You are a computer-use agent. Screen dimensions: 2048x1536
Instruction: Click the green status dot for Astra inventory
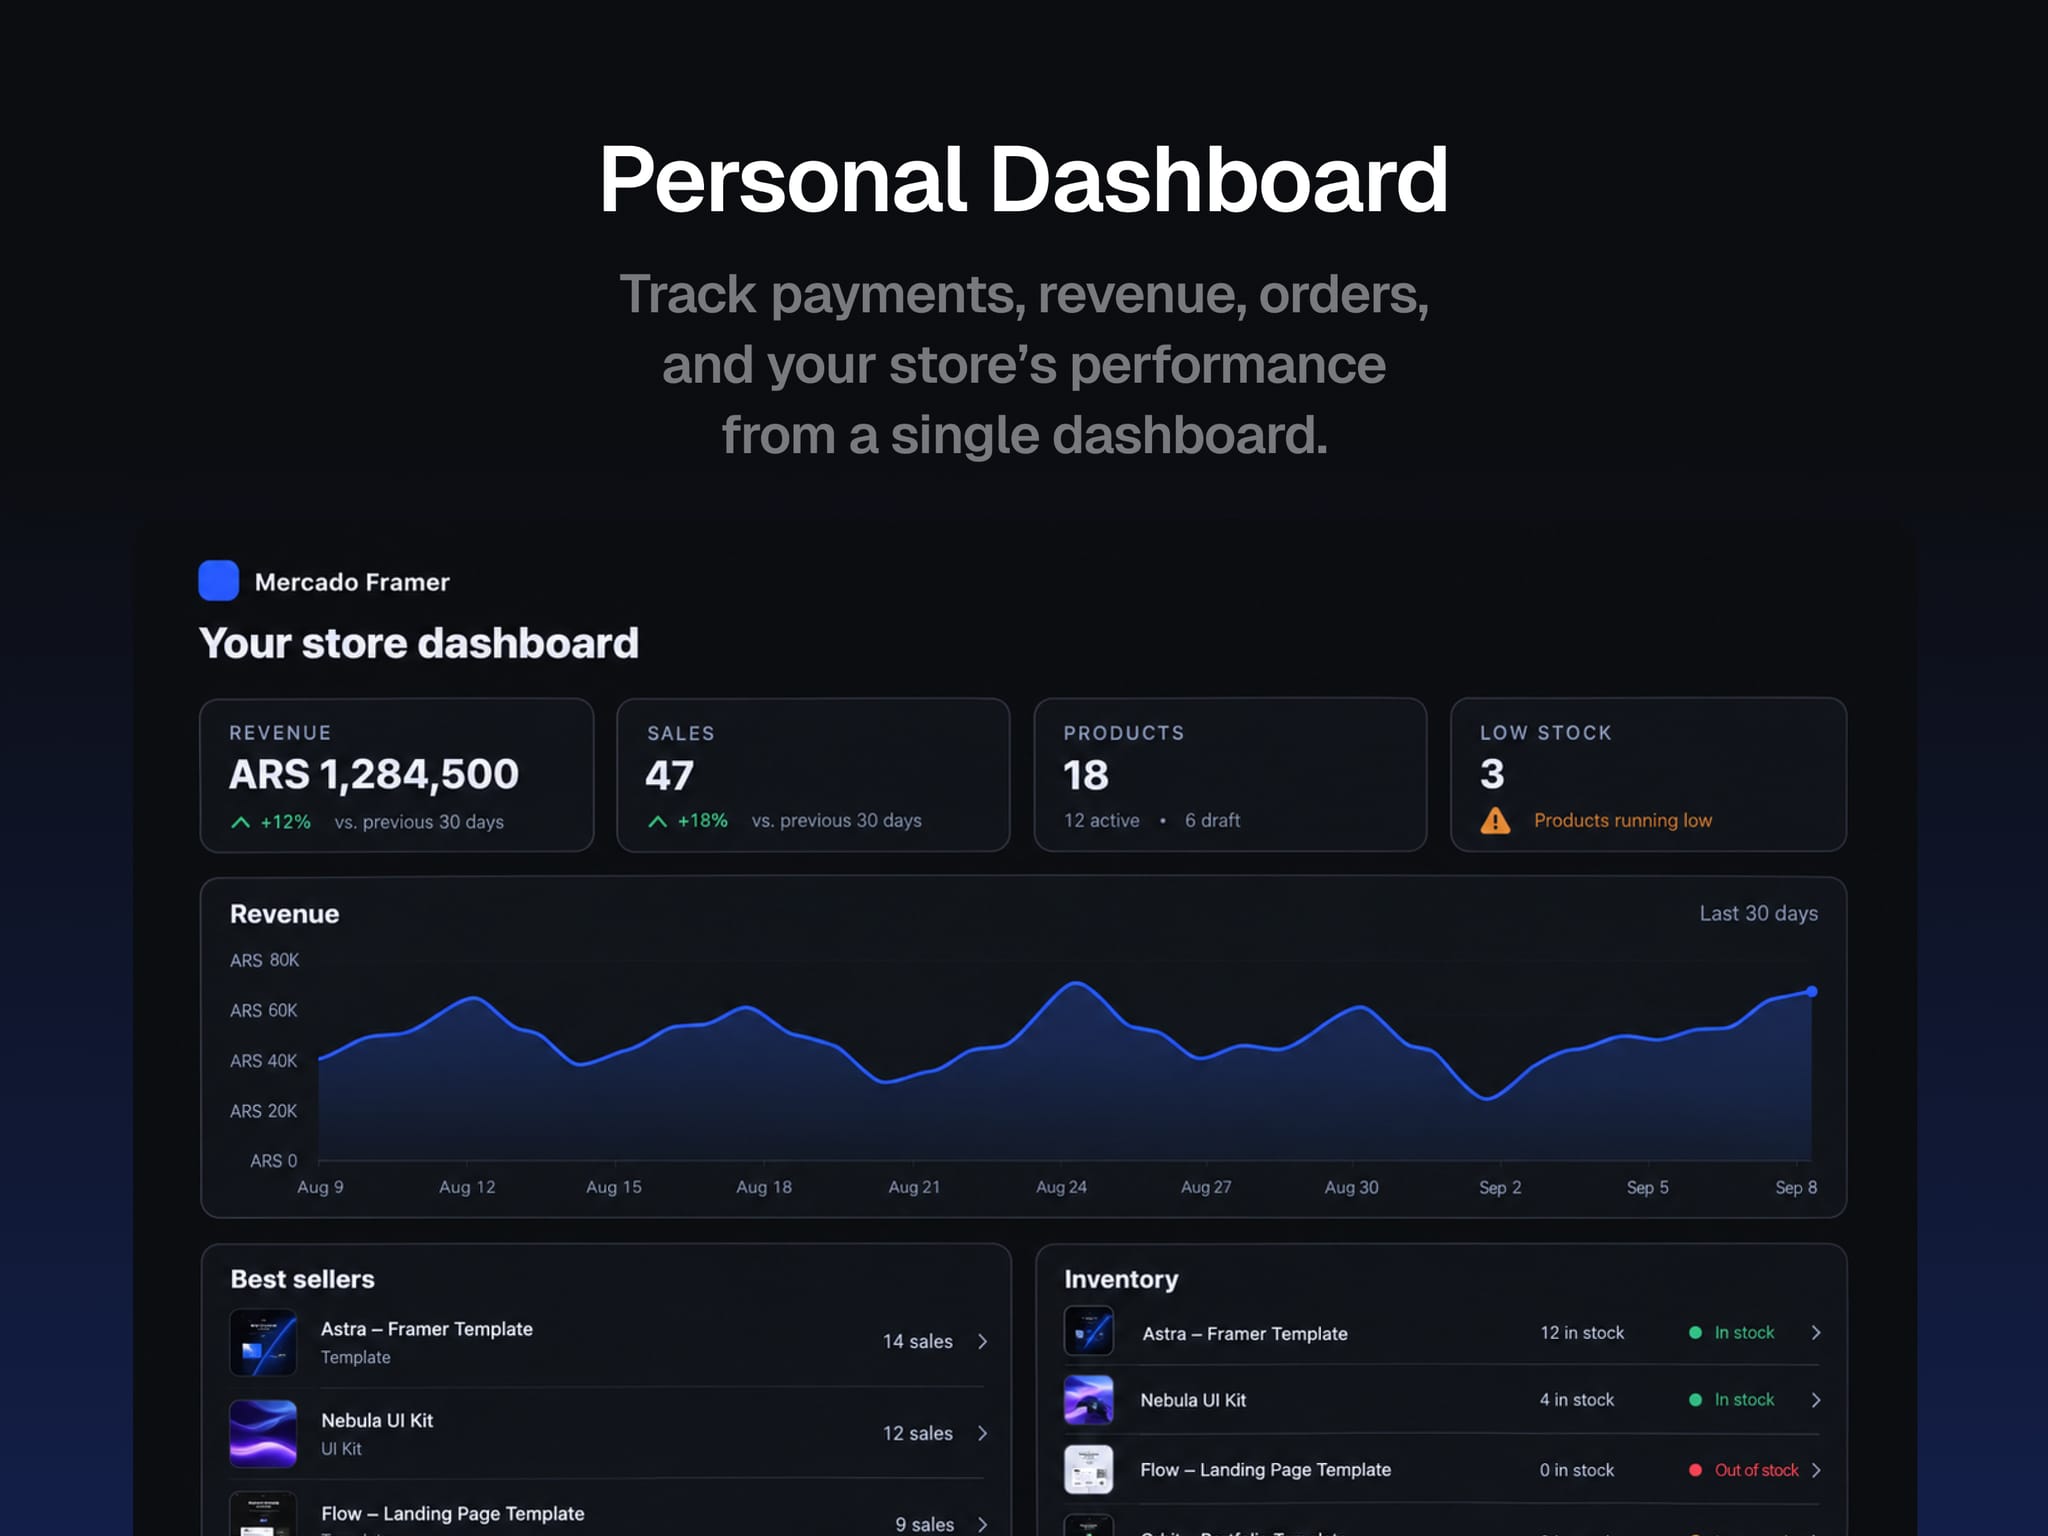click(x=1695, y=1332)
